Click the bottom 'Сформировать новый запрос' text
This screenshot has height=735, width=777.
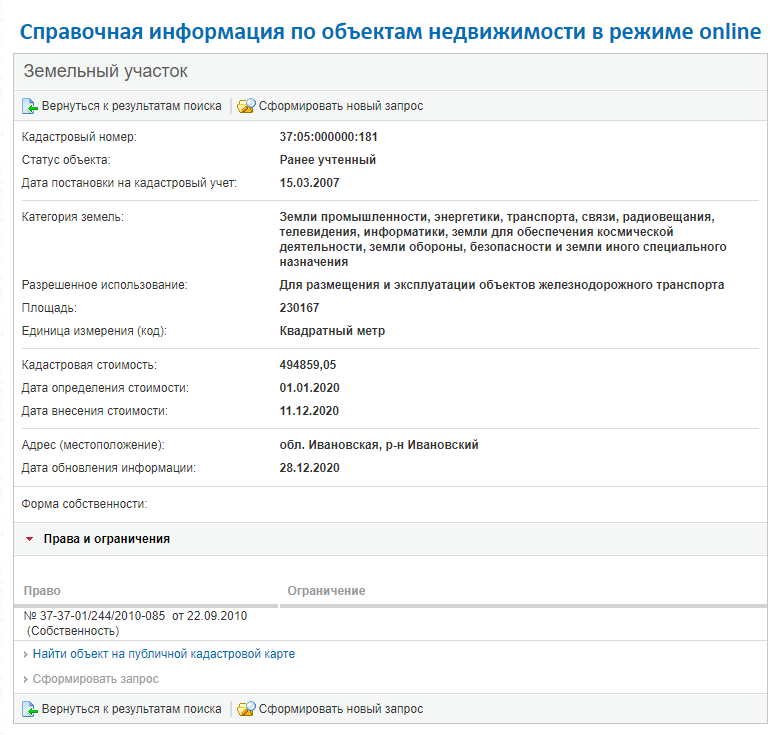tap(341, 709)
